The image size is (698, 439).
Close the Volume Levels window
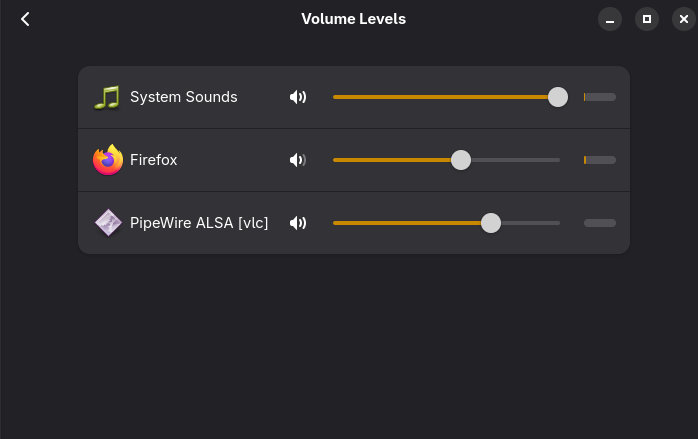tap(683, 19)
